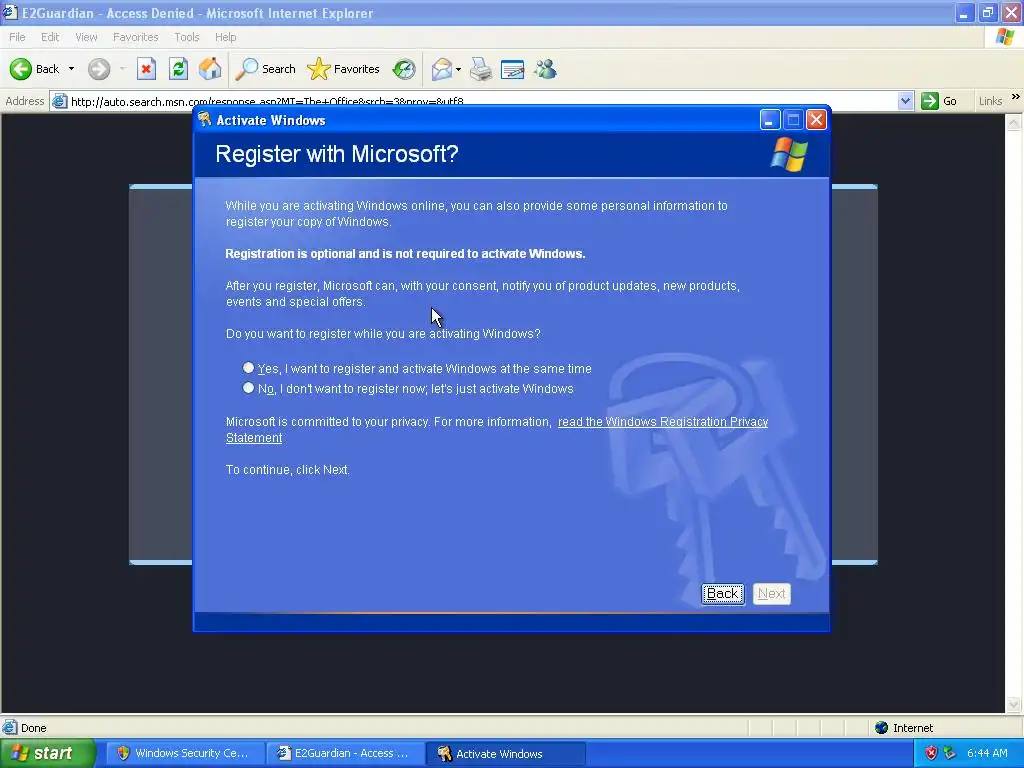Click Next button in Activate Windows dialog

[771, 594]
